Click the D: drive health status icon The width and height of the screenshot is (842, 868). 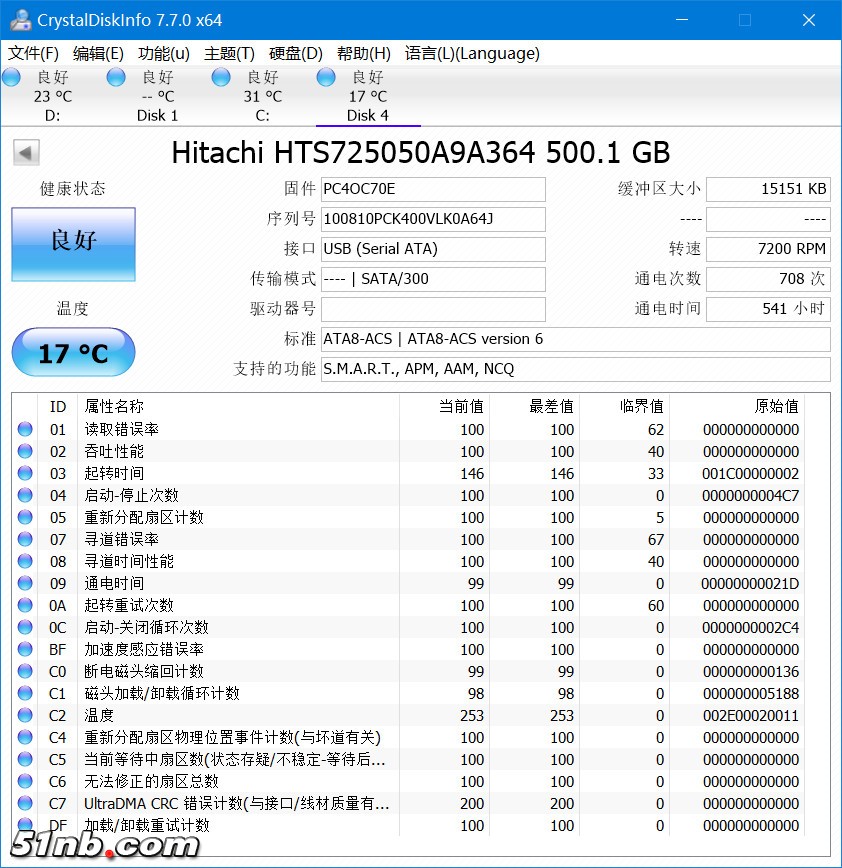tap(12, 76)
